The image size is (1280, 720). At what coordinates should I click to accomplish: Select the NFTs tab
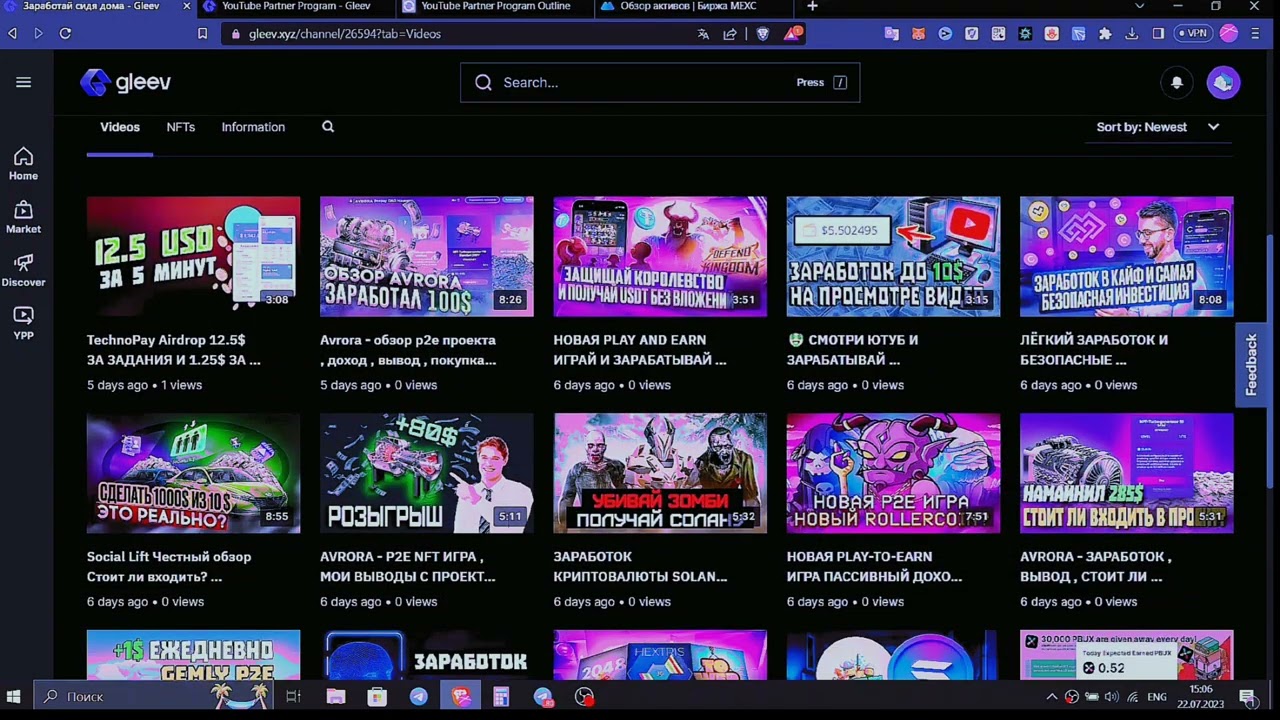(181, 127)
